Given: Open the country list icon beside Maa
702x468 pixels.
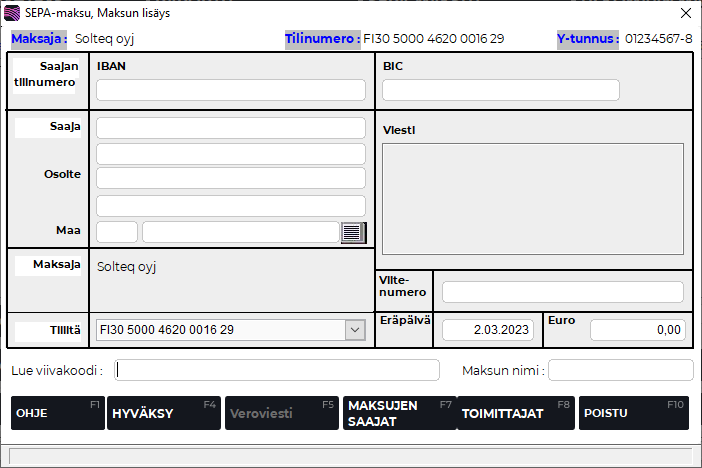Looking at the screenshot, I should (x=353, y=232).
